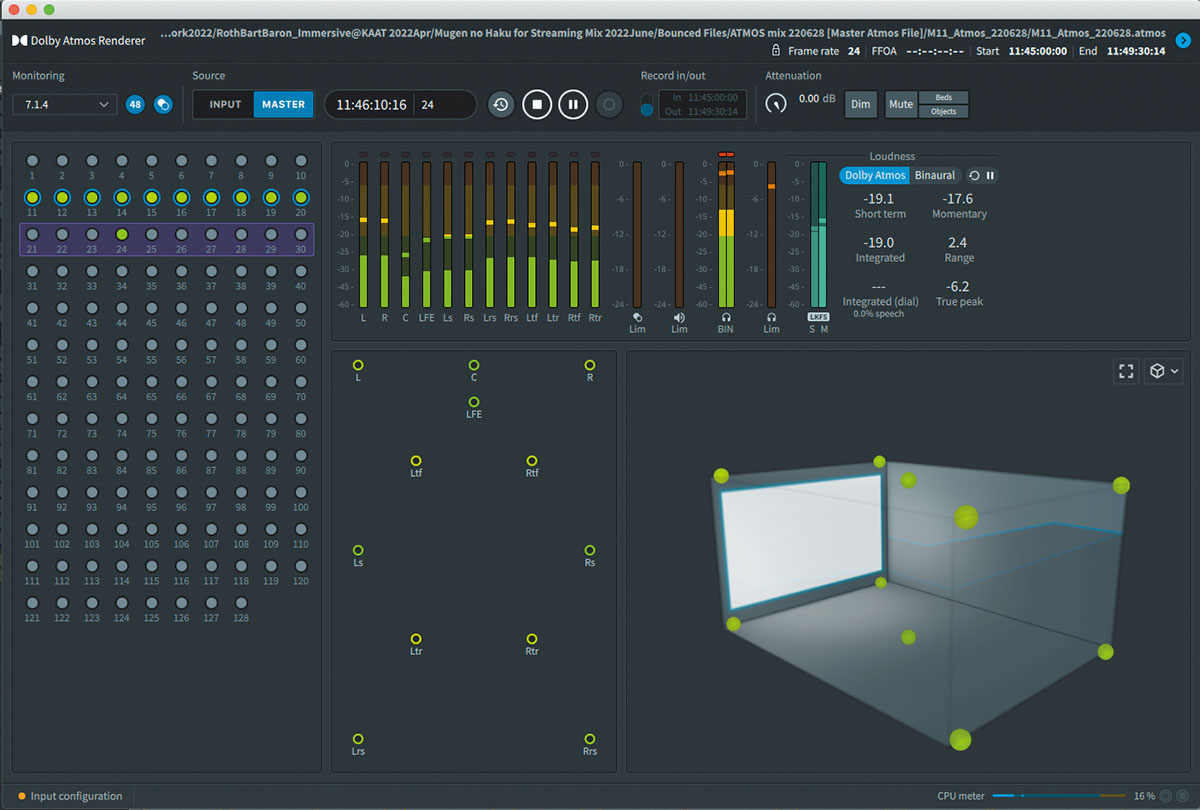Click input object 21 indicator
This screenshot has height=810, width=1200.
32,234
